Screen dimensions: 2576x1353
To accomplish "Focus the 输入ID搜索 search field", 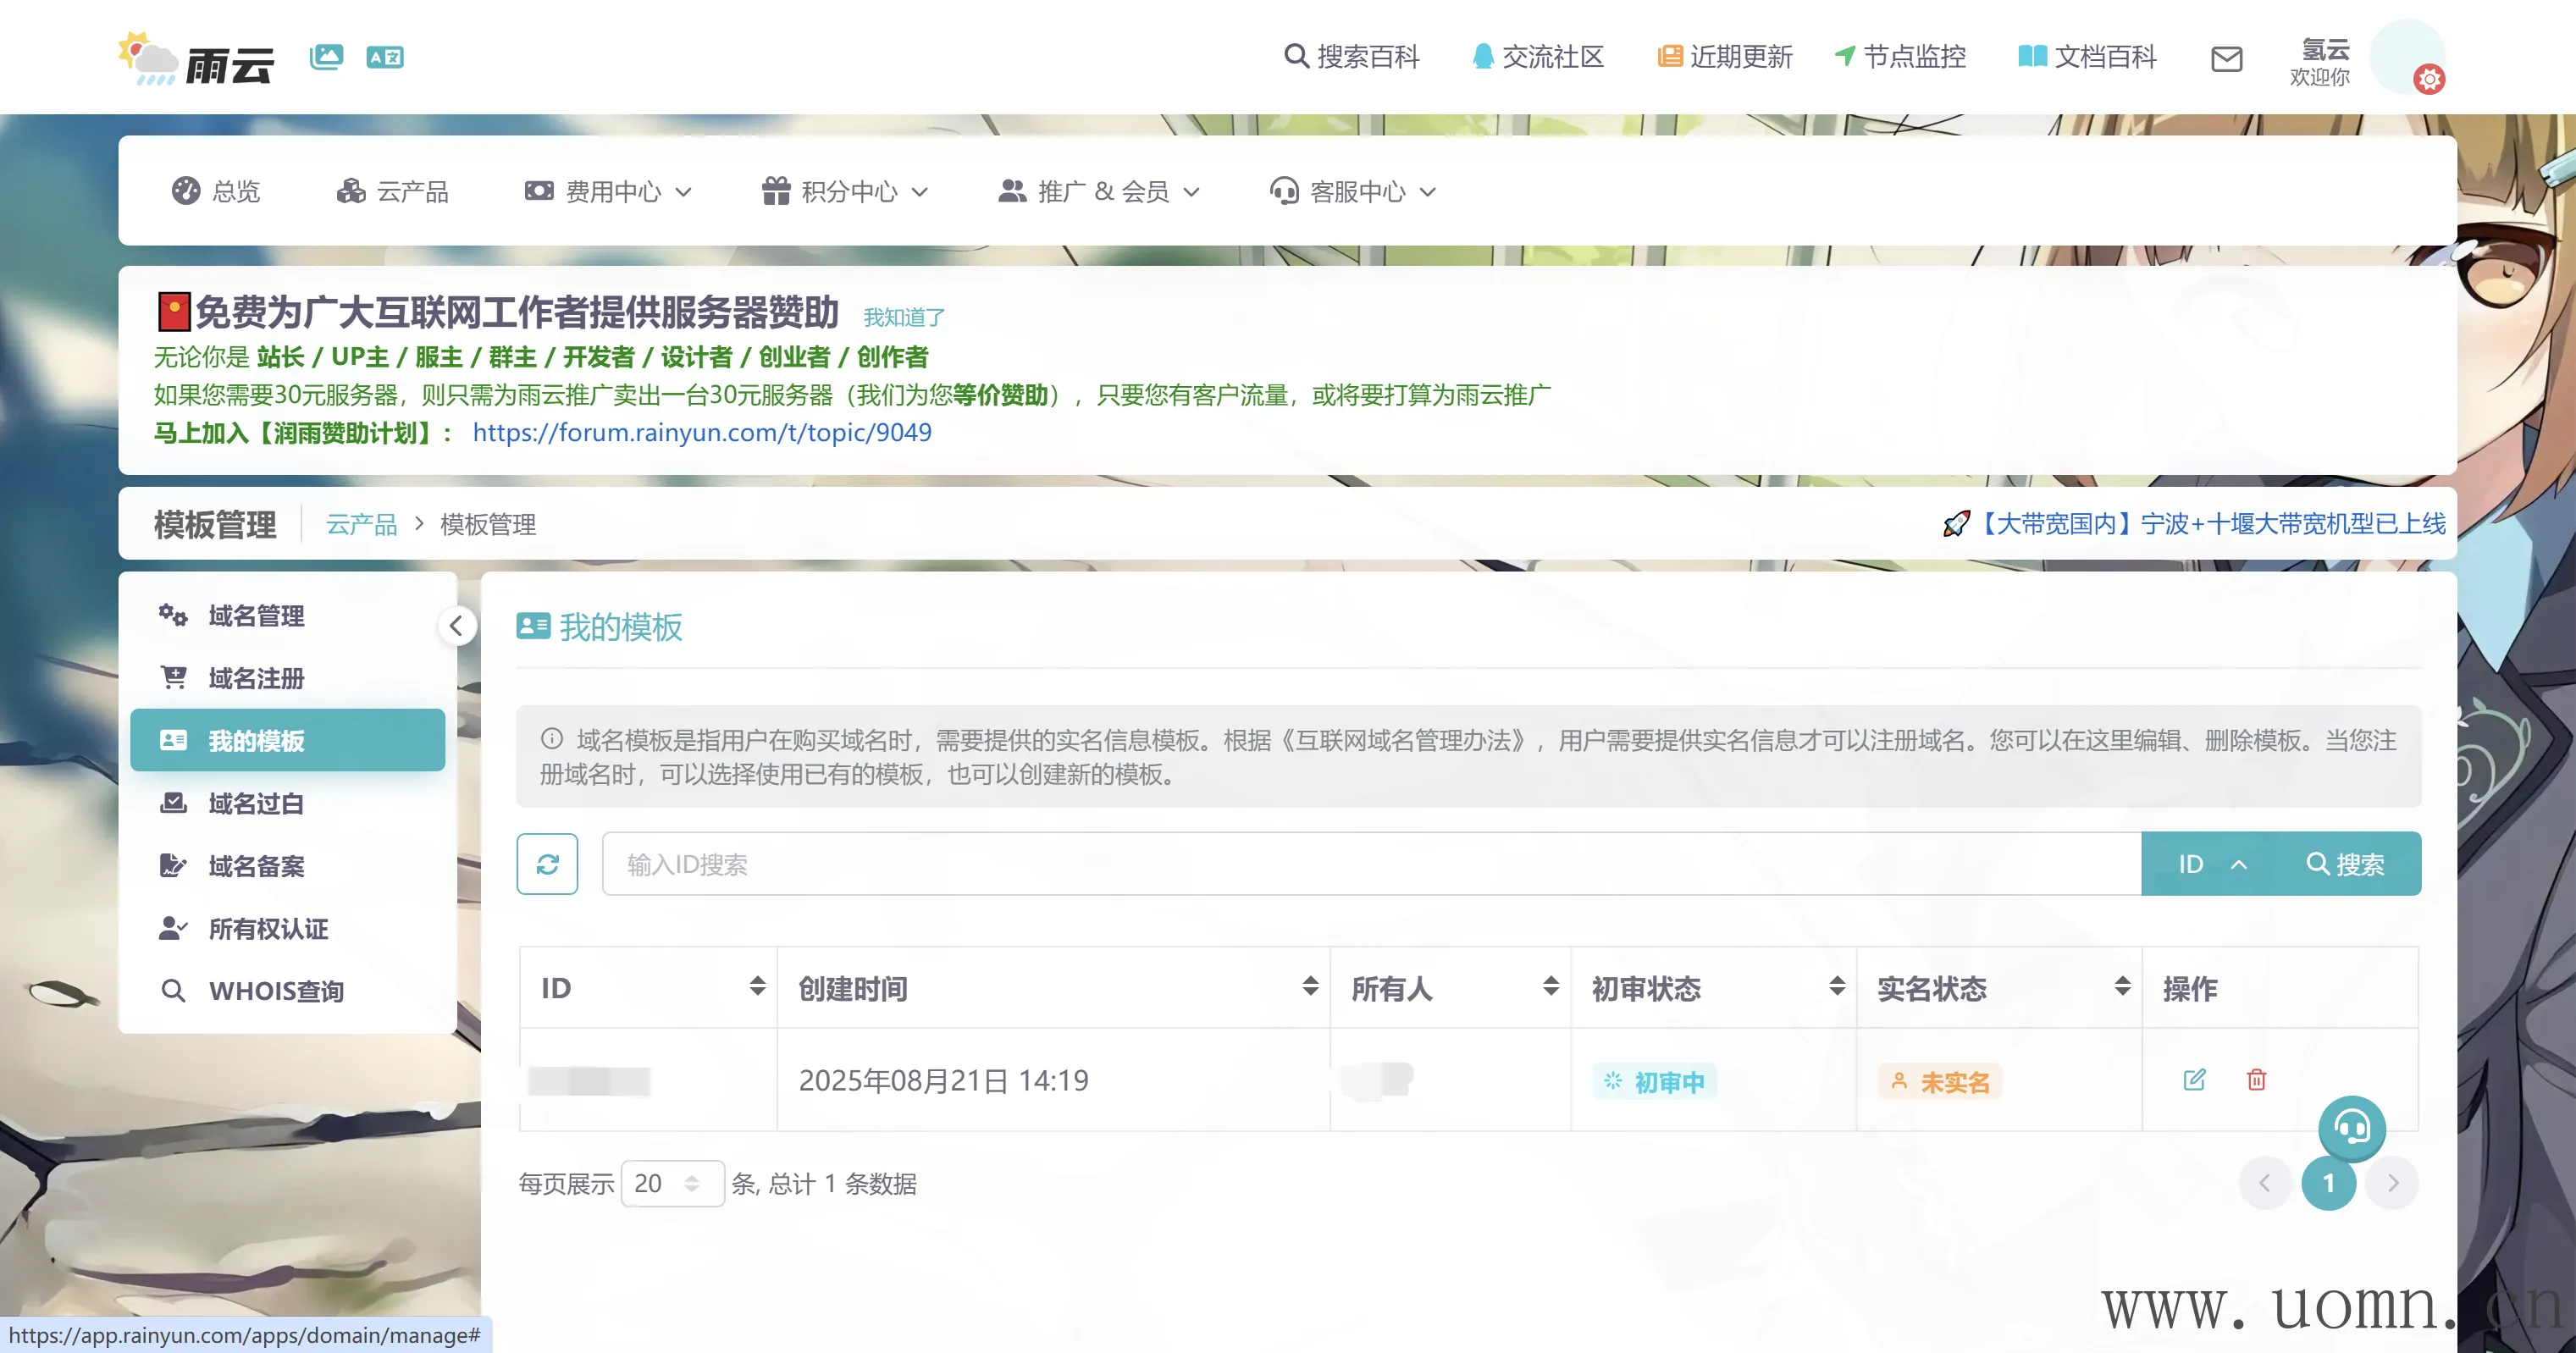I will pyautogui.click(x=1370, y=864).
